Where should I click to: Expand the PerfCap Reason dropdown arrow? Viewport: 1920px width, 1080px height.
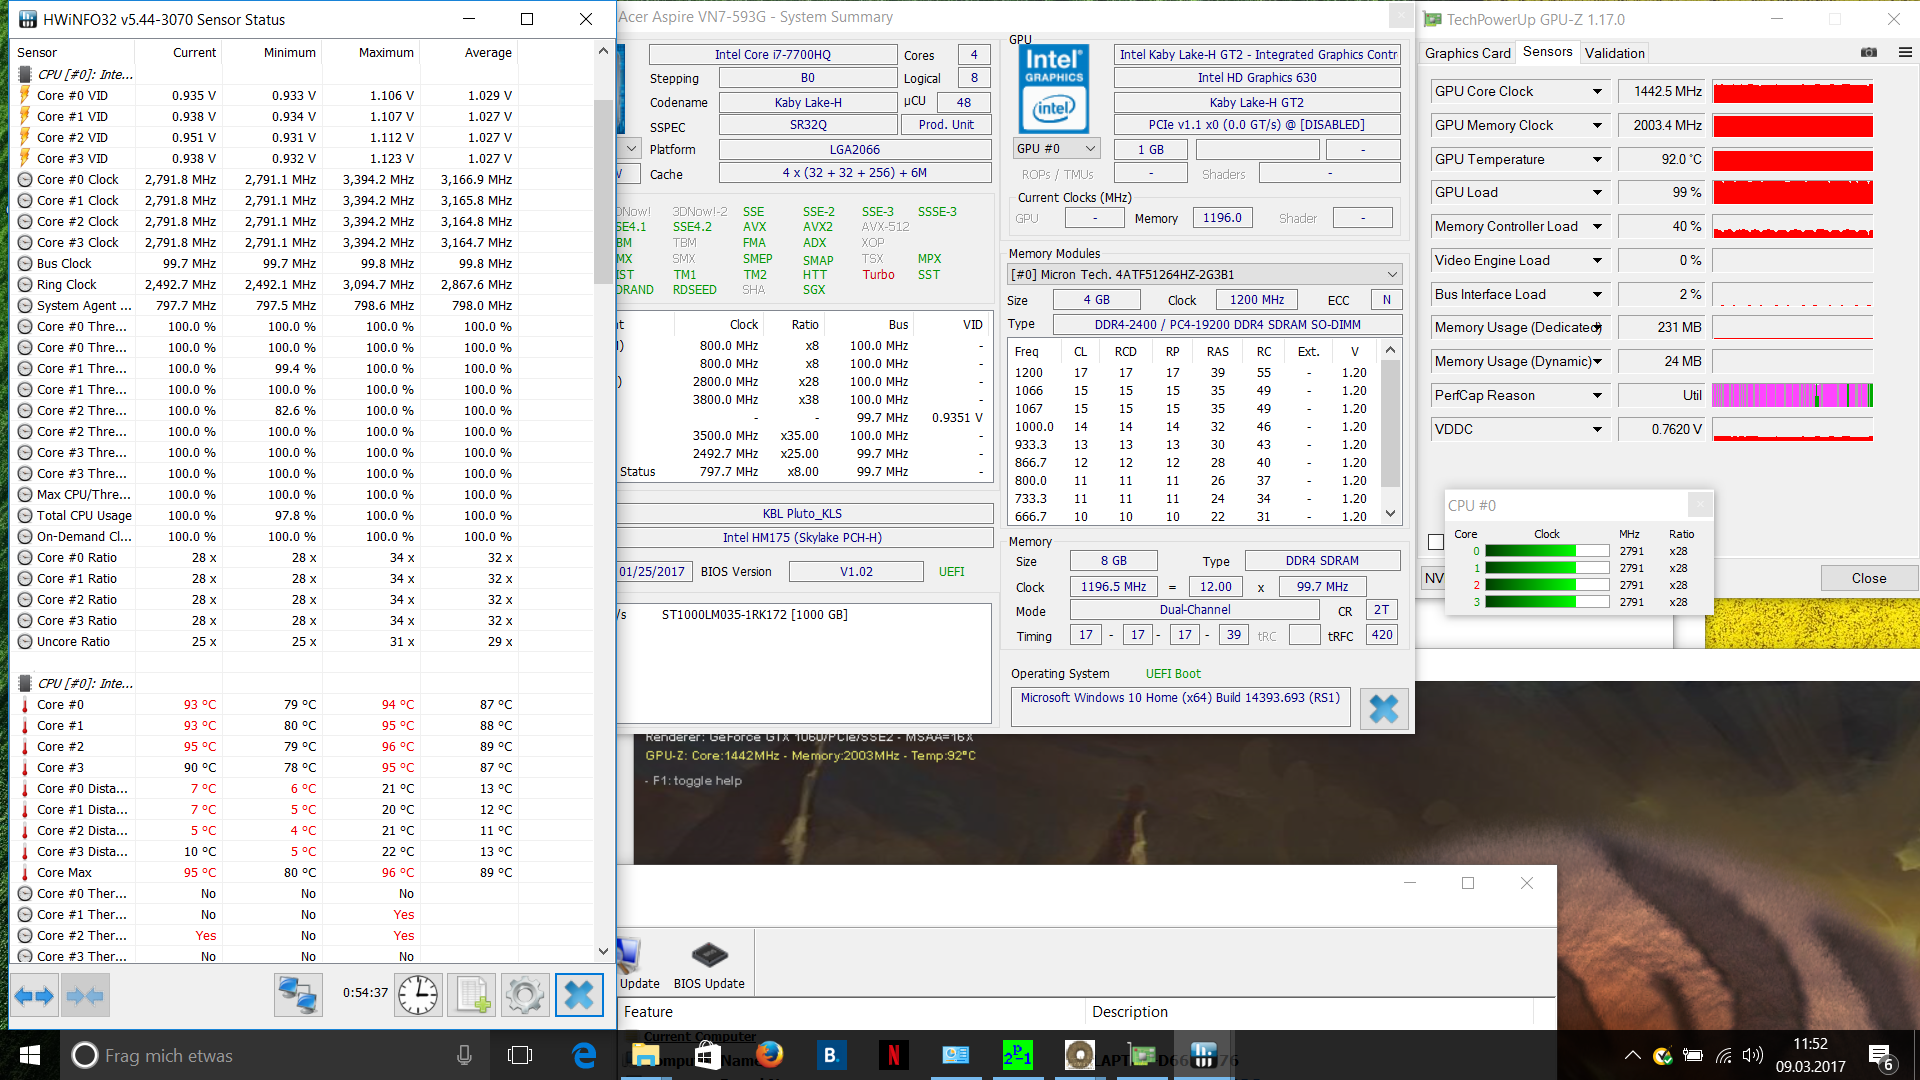click(x=1597, y=396)
